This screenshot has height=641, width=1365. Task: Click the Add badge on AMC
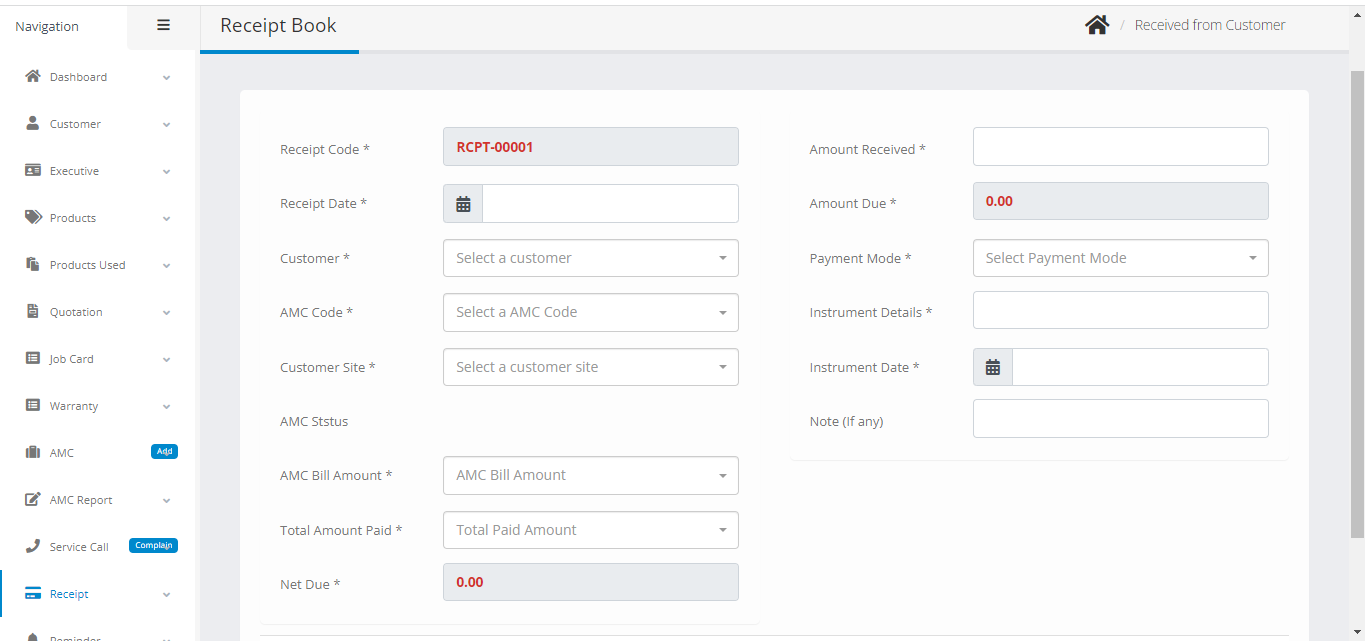point(164,451)
